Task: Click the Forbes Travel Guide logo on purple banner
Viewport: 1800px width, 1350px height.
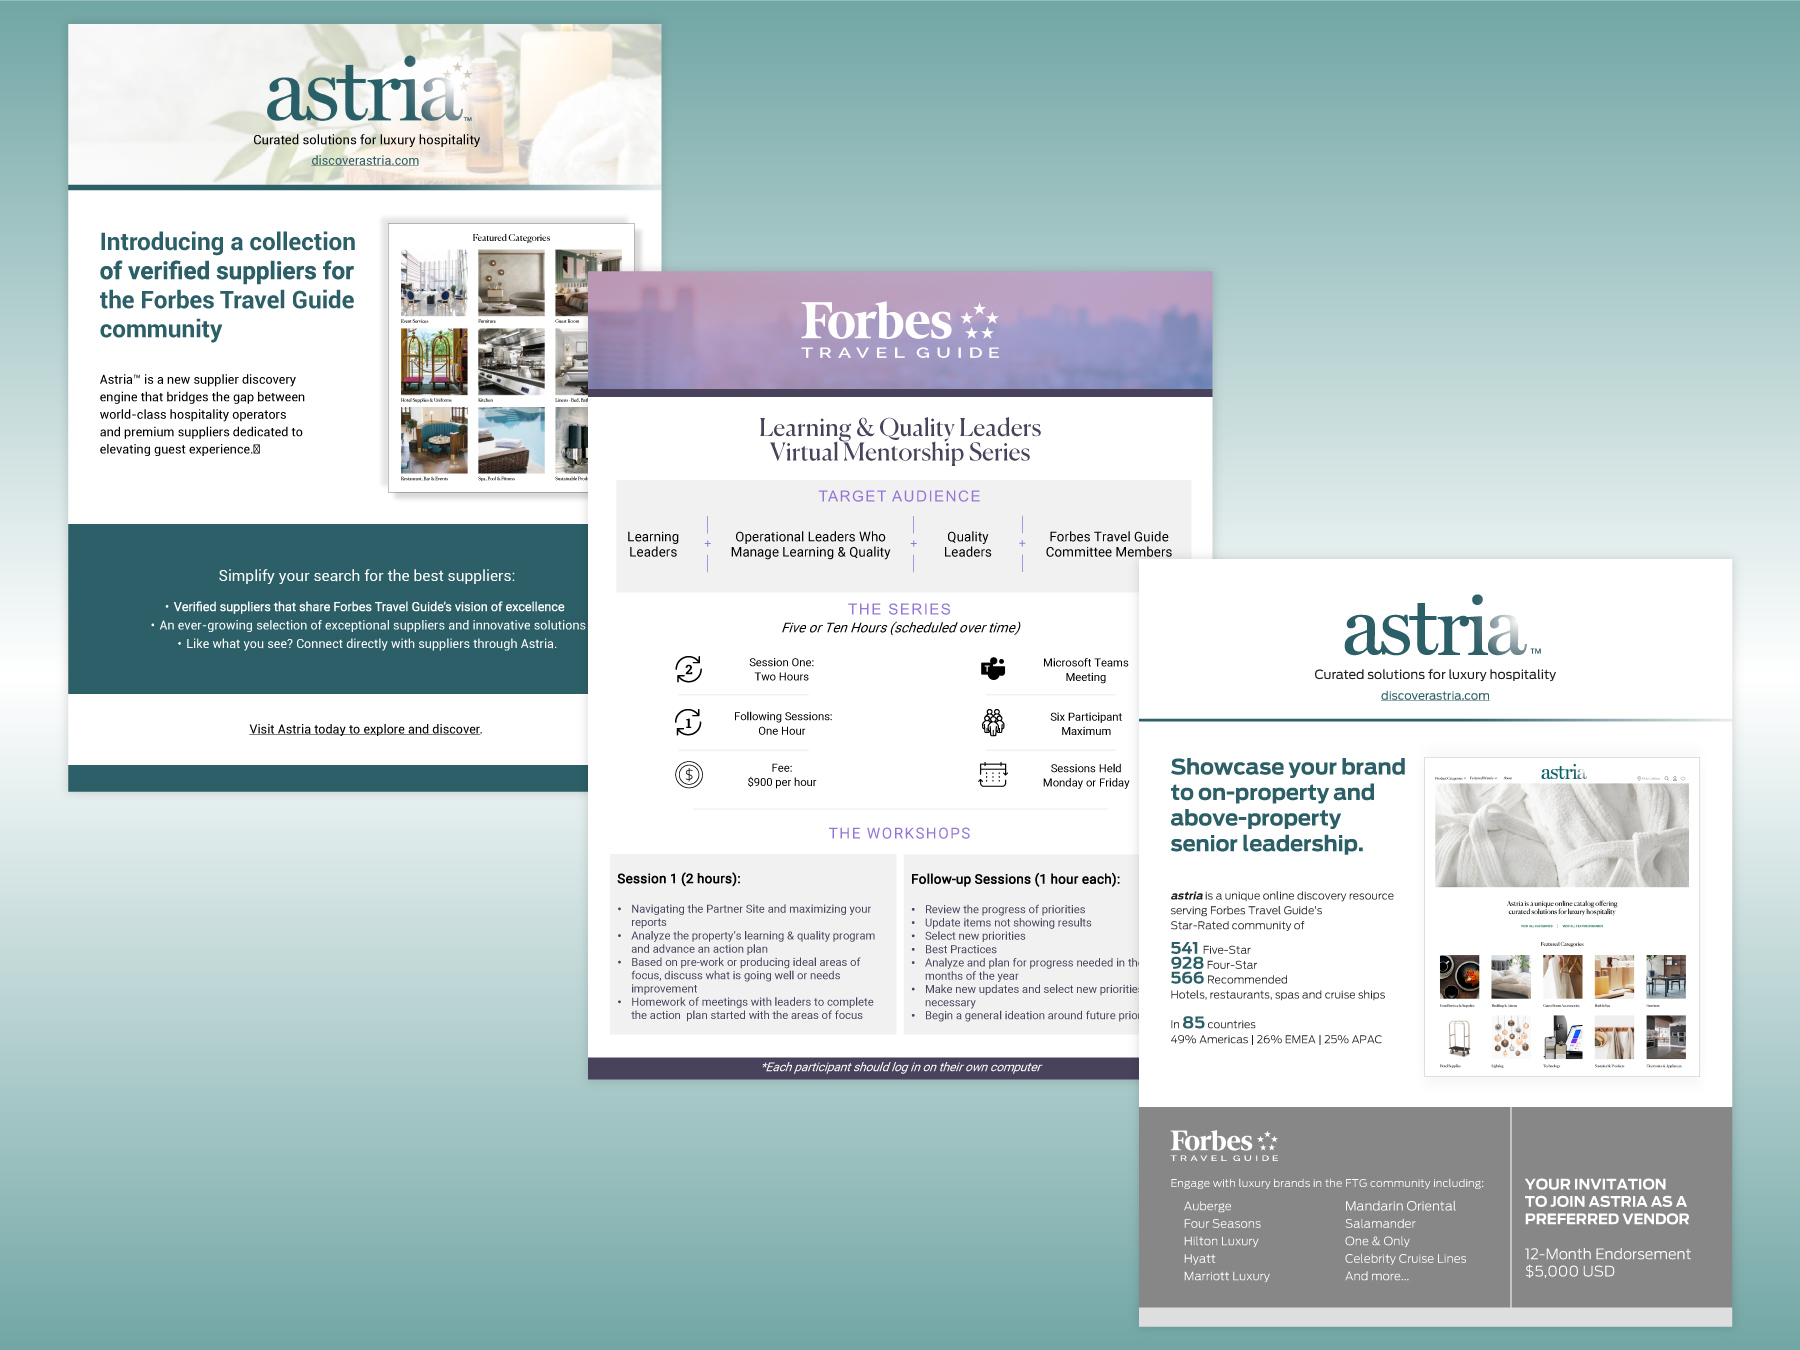Action: click(900, 330)
